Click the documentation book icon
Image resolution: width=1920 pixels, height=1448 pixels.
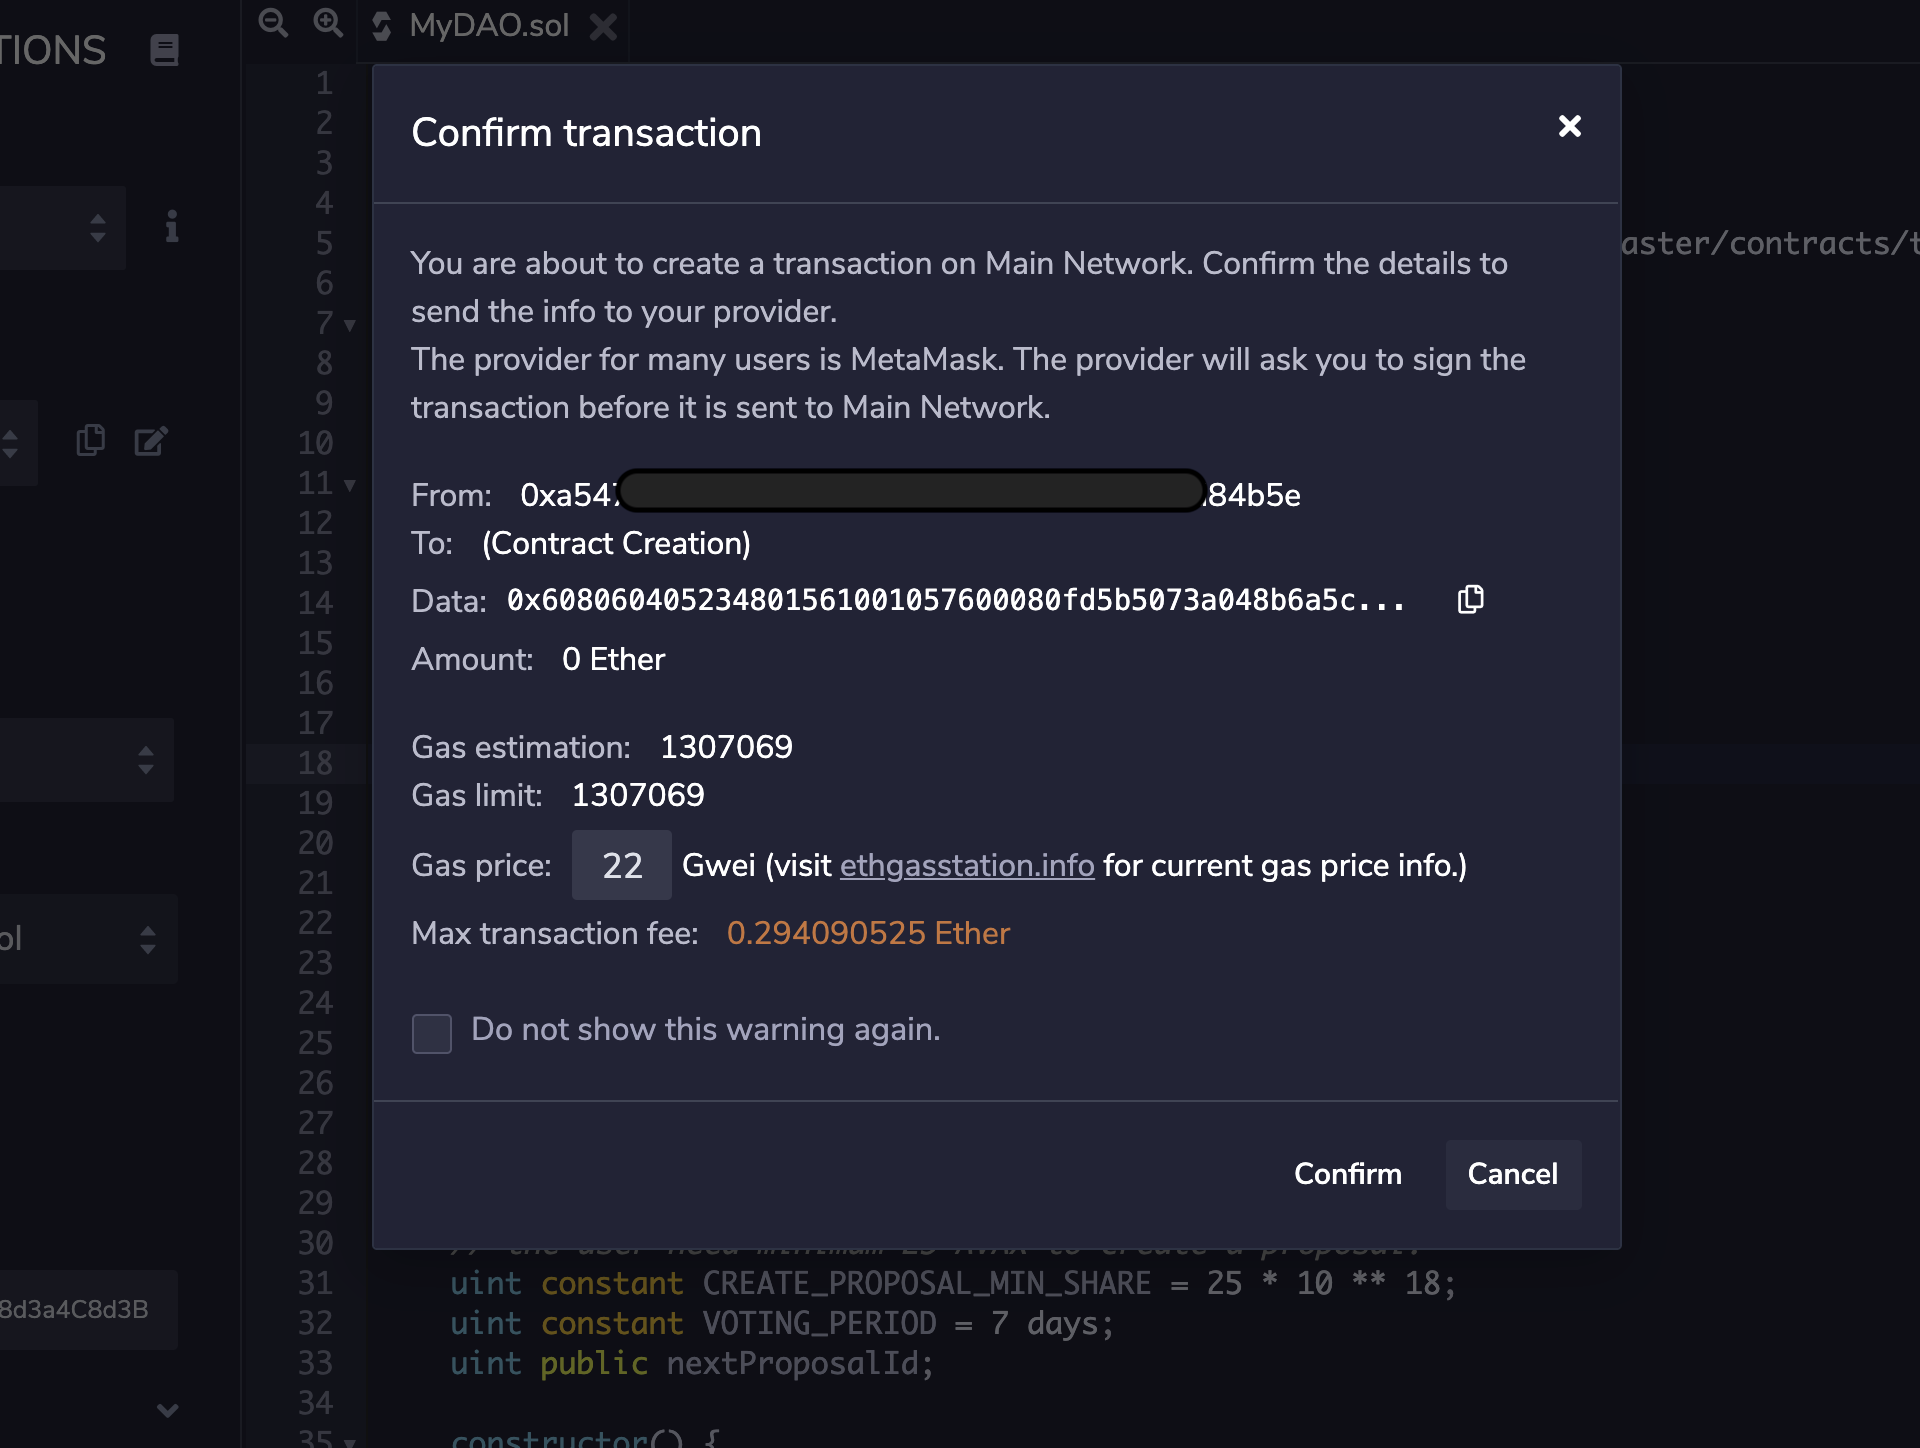[164, 50]
